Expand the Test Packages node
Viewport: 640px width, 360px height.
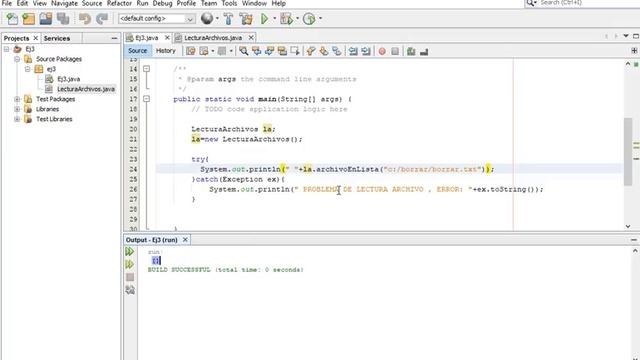[x=17, y=99]
